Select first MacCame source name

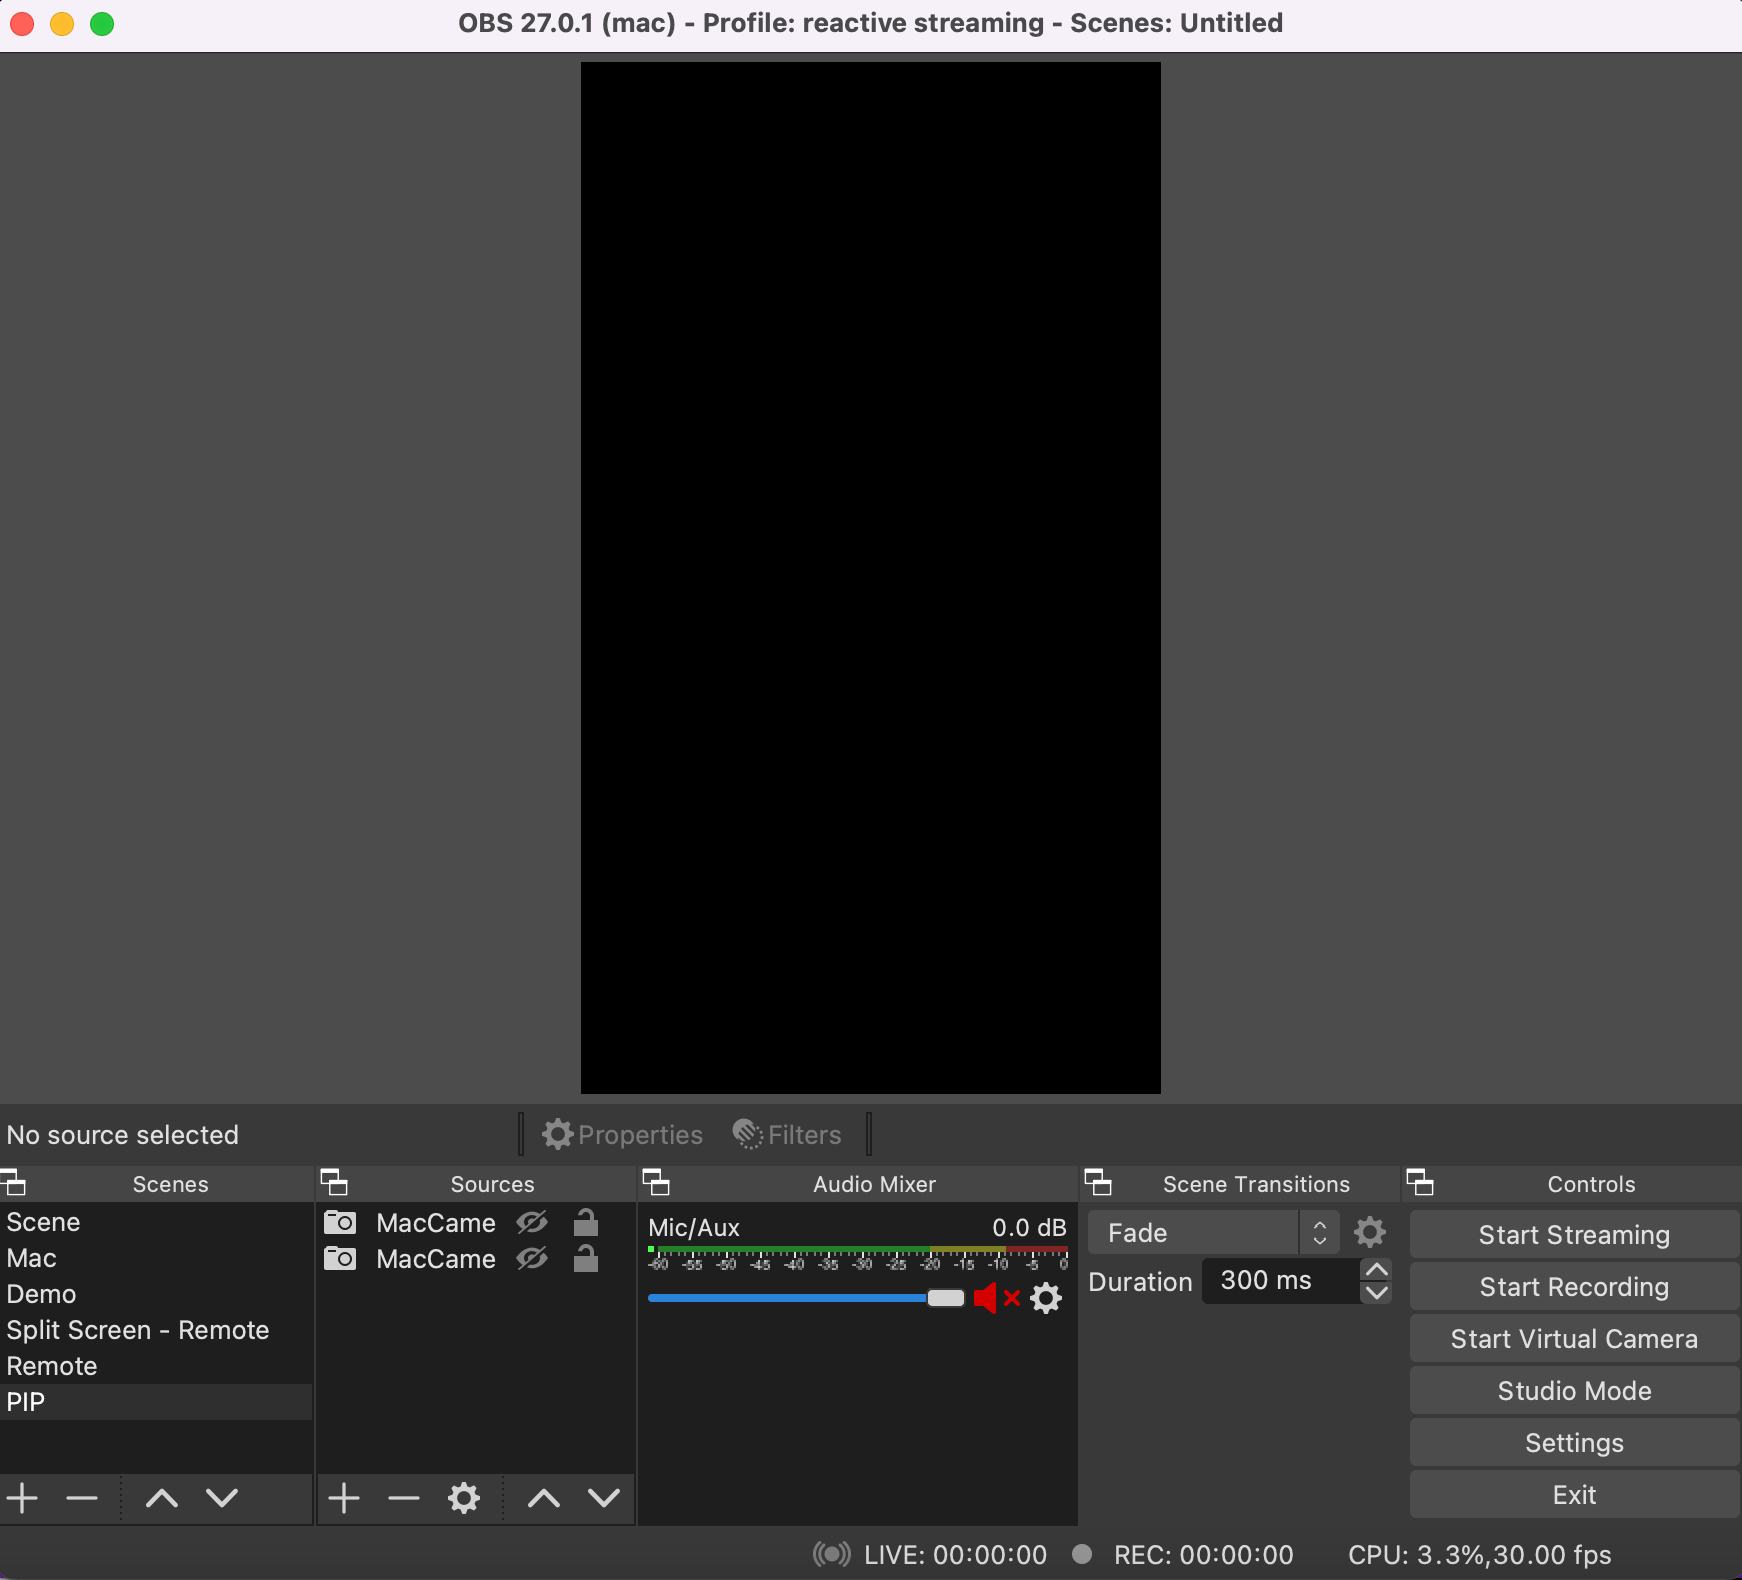click(436, 1222)
